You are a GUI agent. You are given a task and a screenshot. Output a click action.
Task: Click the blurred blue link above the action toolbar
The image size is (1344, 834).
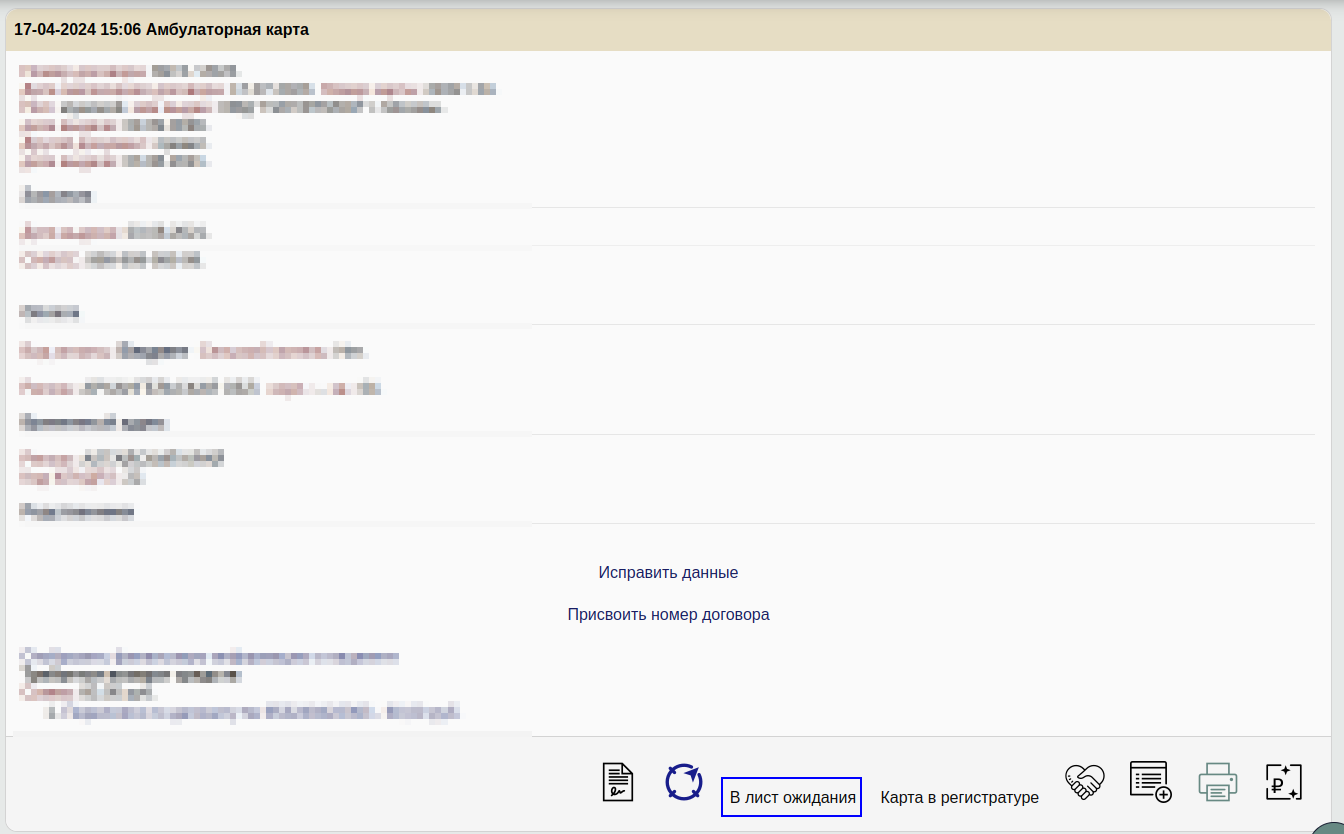click(209, 657)
